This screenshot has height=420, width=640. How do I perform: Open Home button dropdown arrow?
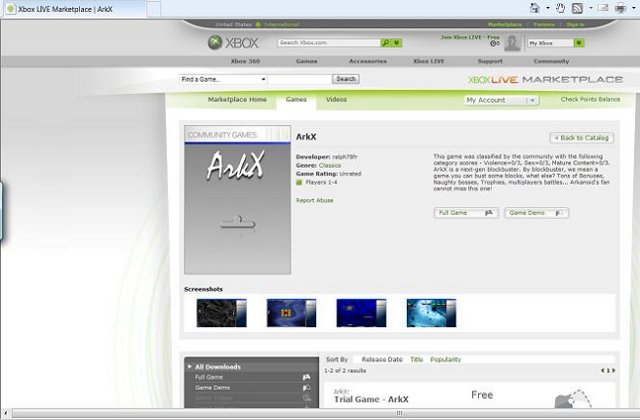(x=548, y=8)
